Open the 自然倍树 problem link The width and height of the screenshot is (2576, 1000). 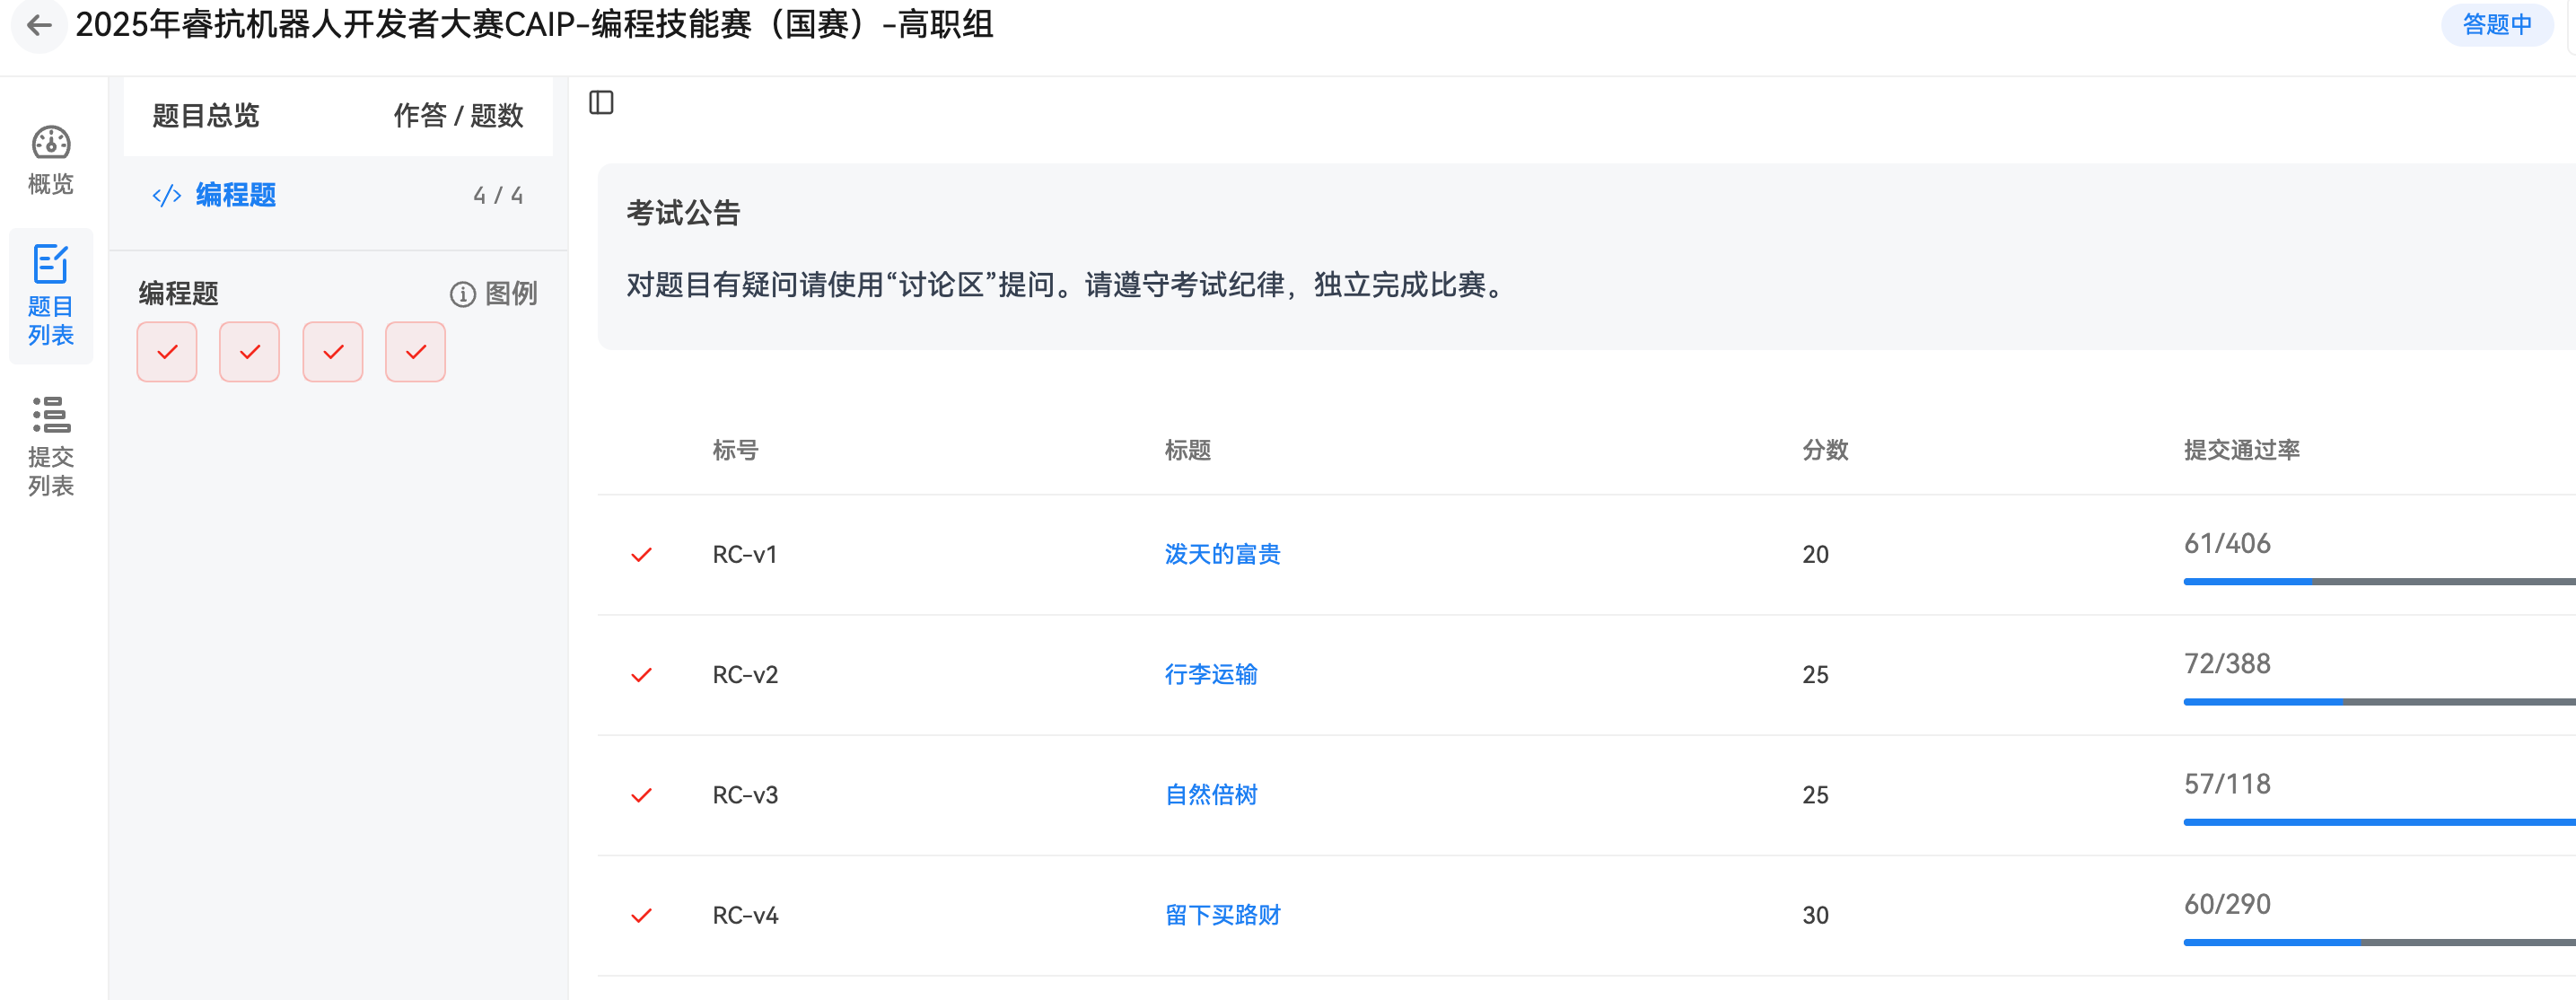[x=1210, y=795]
